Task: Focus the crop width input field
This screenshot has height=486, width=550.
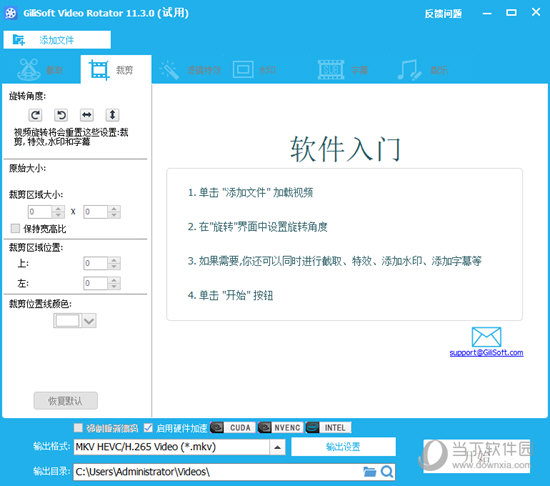Action: [40, 212]
